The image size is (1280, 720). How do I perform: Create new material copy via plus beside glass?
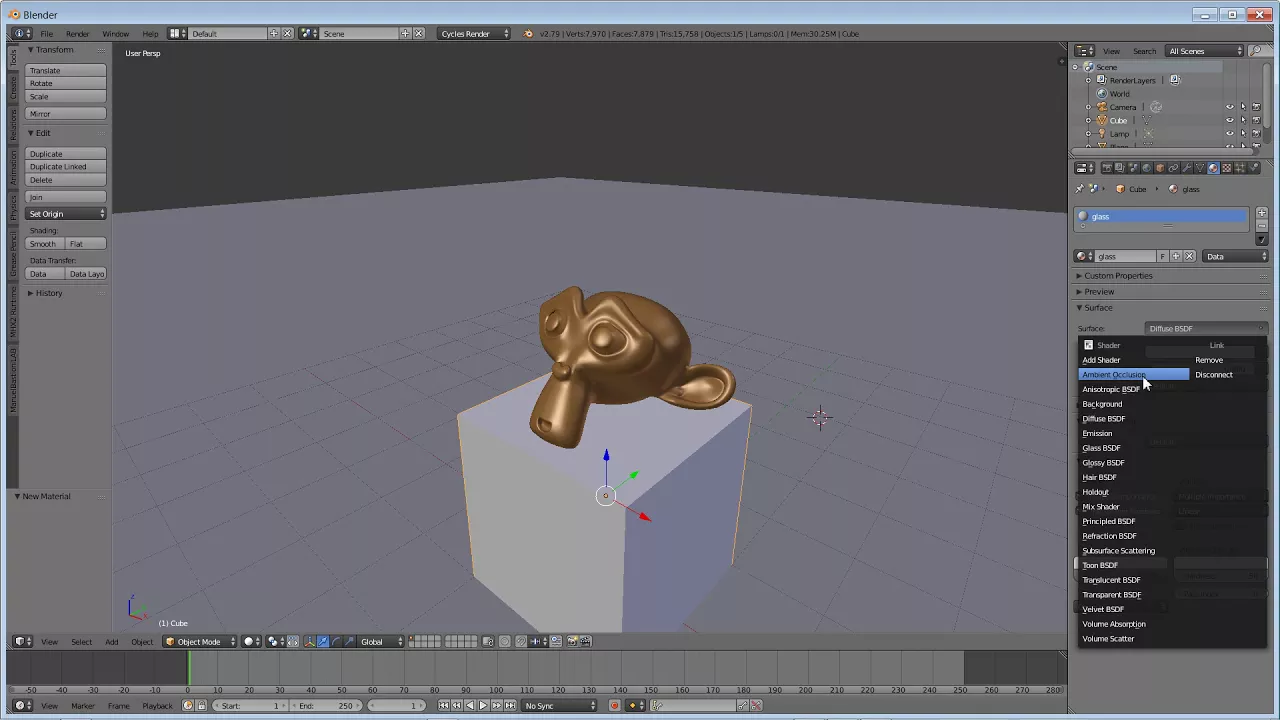click(x=1176, y=256)
